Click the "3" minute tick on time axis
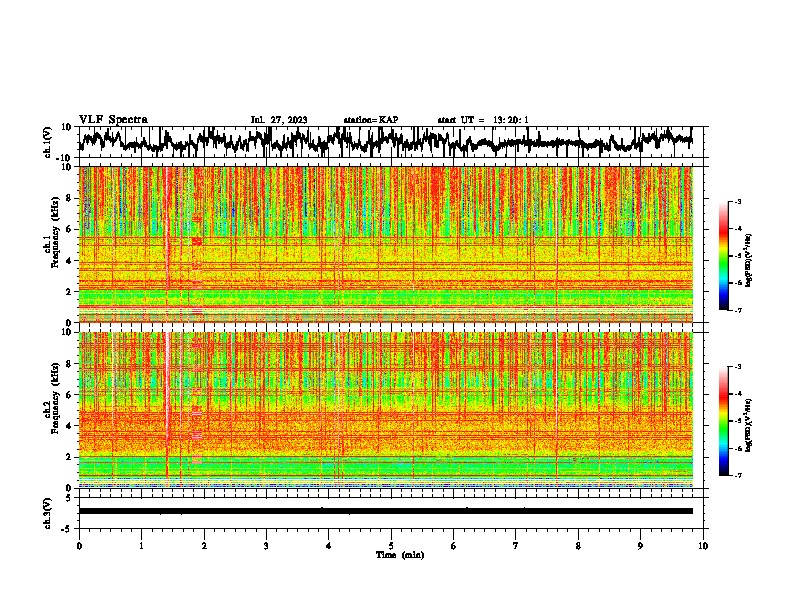The width and height of the screenshot is (792, 612). [266, 546]
